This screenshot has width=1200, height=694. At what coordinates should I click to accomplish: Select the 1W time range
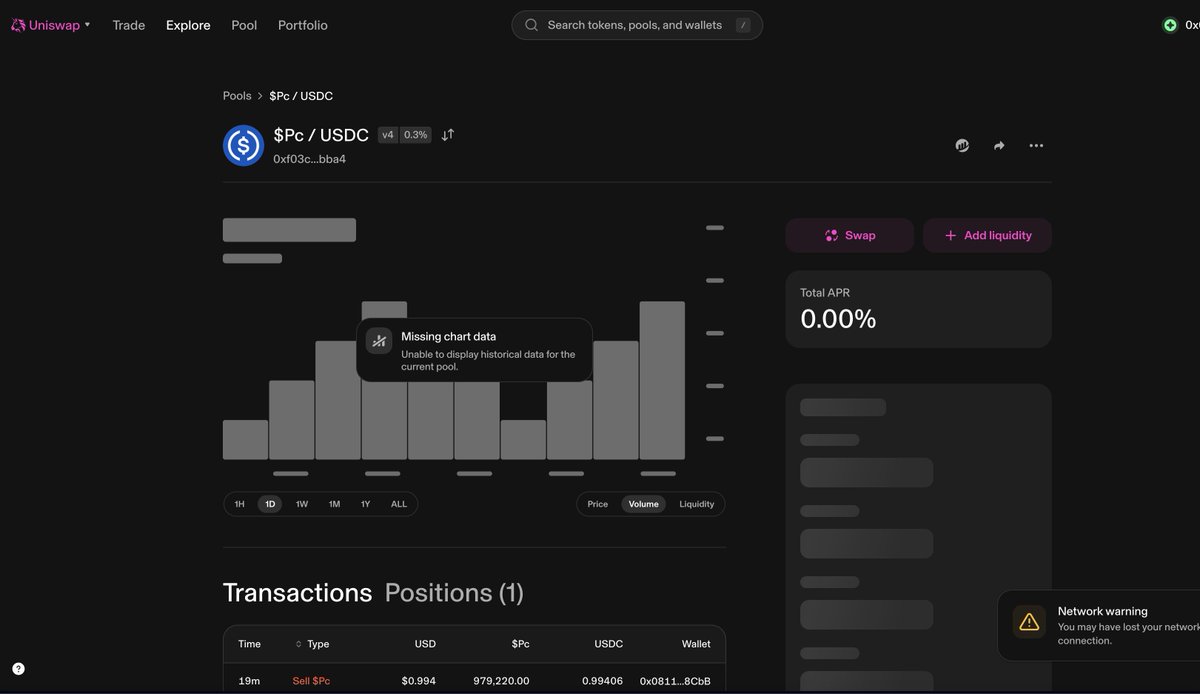(x=302, y=504)
